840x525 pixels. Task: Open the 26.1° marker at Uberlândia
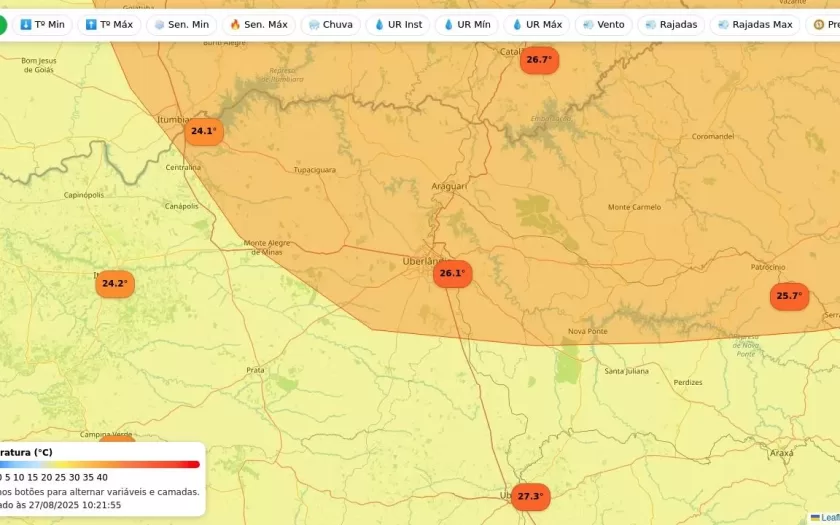(452, 273)
